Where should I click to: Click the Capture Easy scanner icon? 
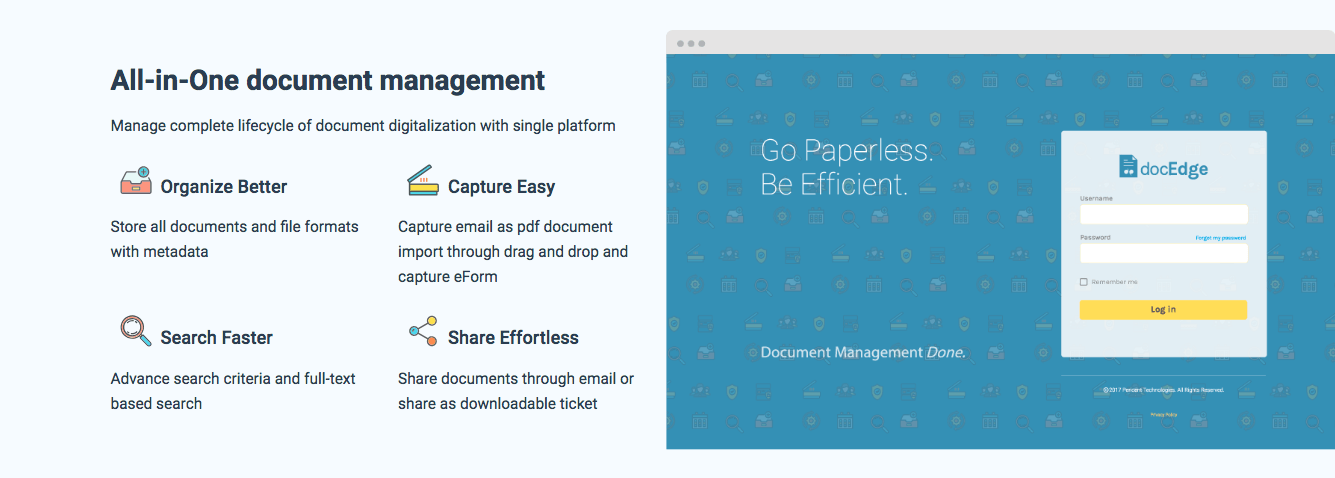pos(423,182)
